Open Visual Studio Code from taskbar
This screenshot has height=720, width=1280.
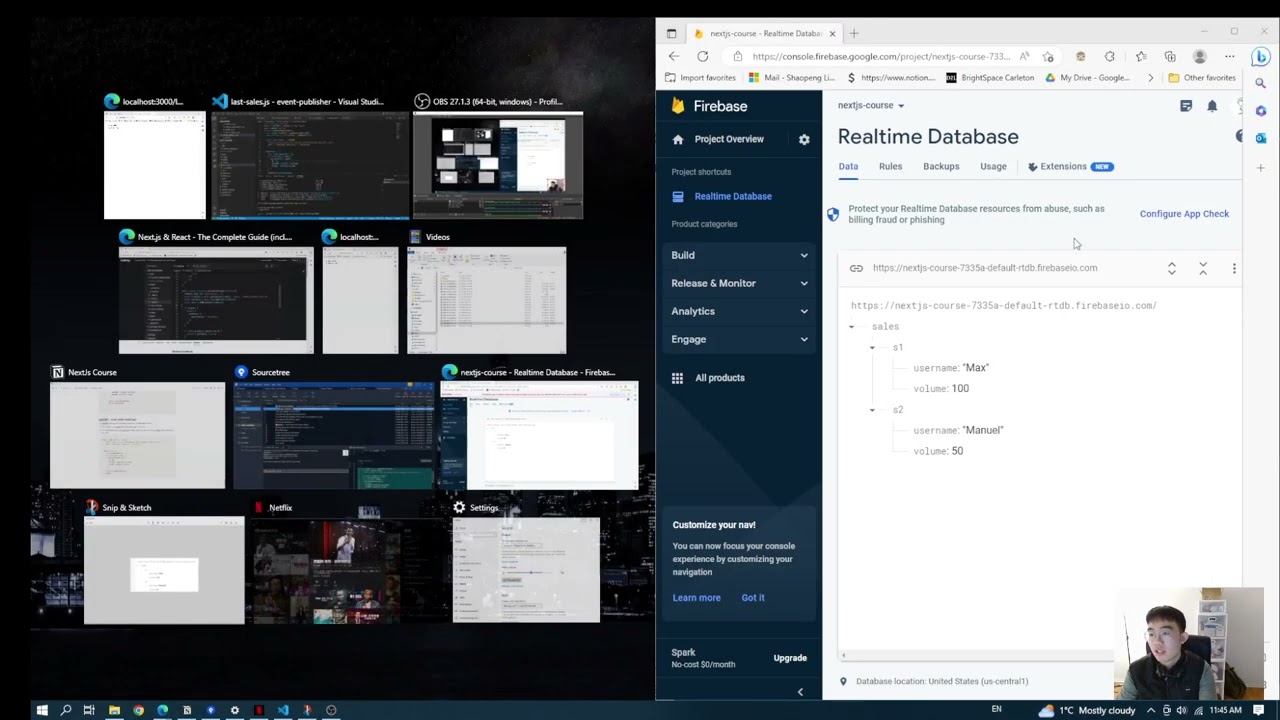(x=283, y=710)
